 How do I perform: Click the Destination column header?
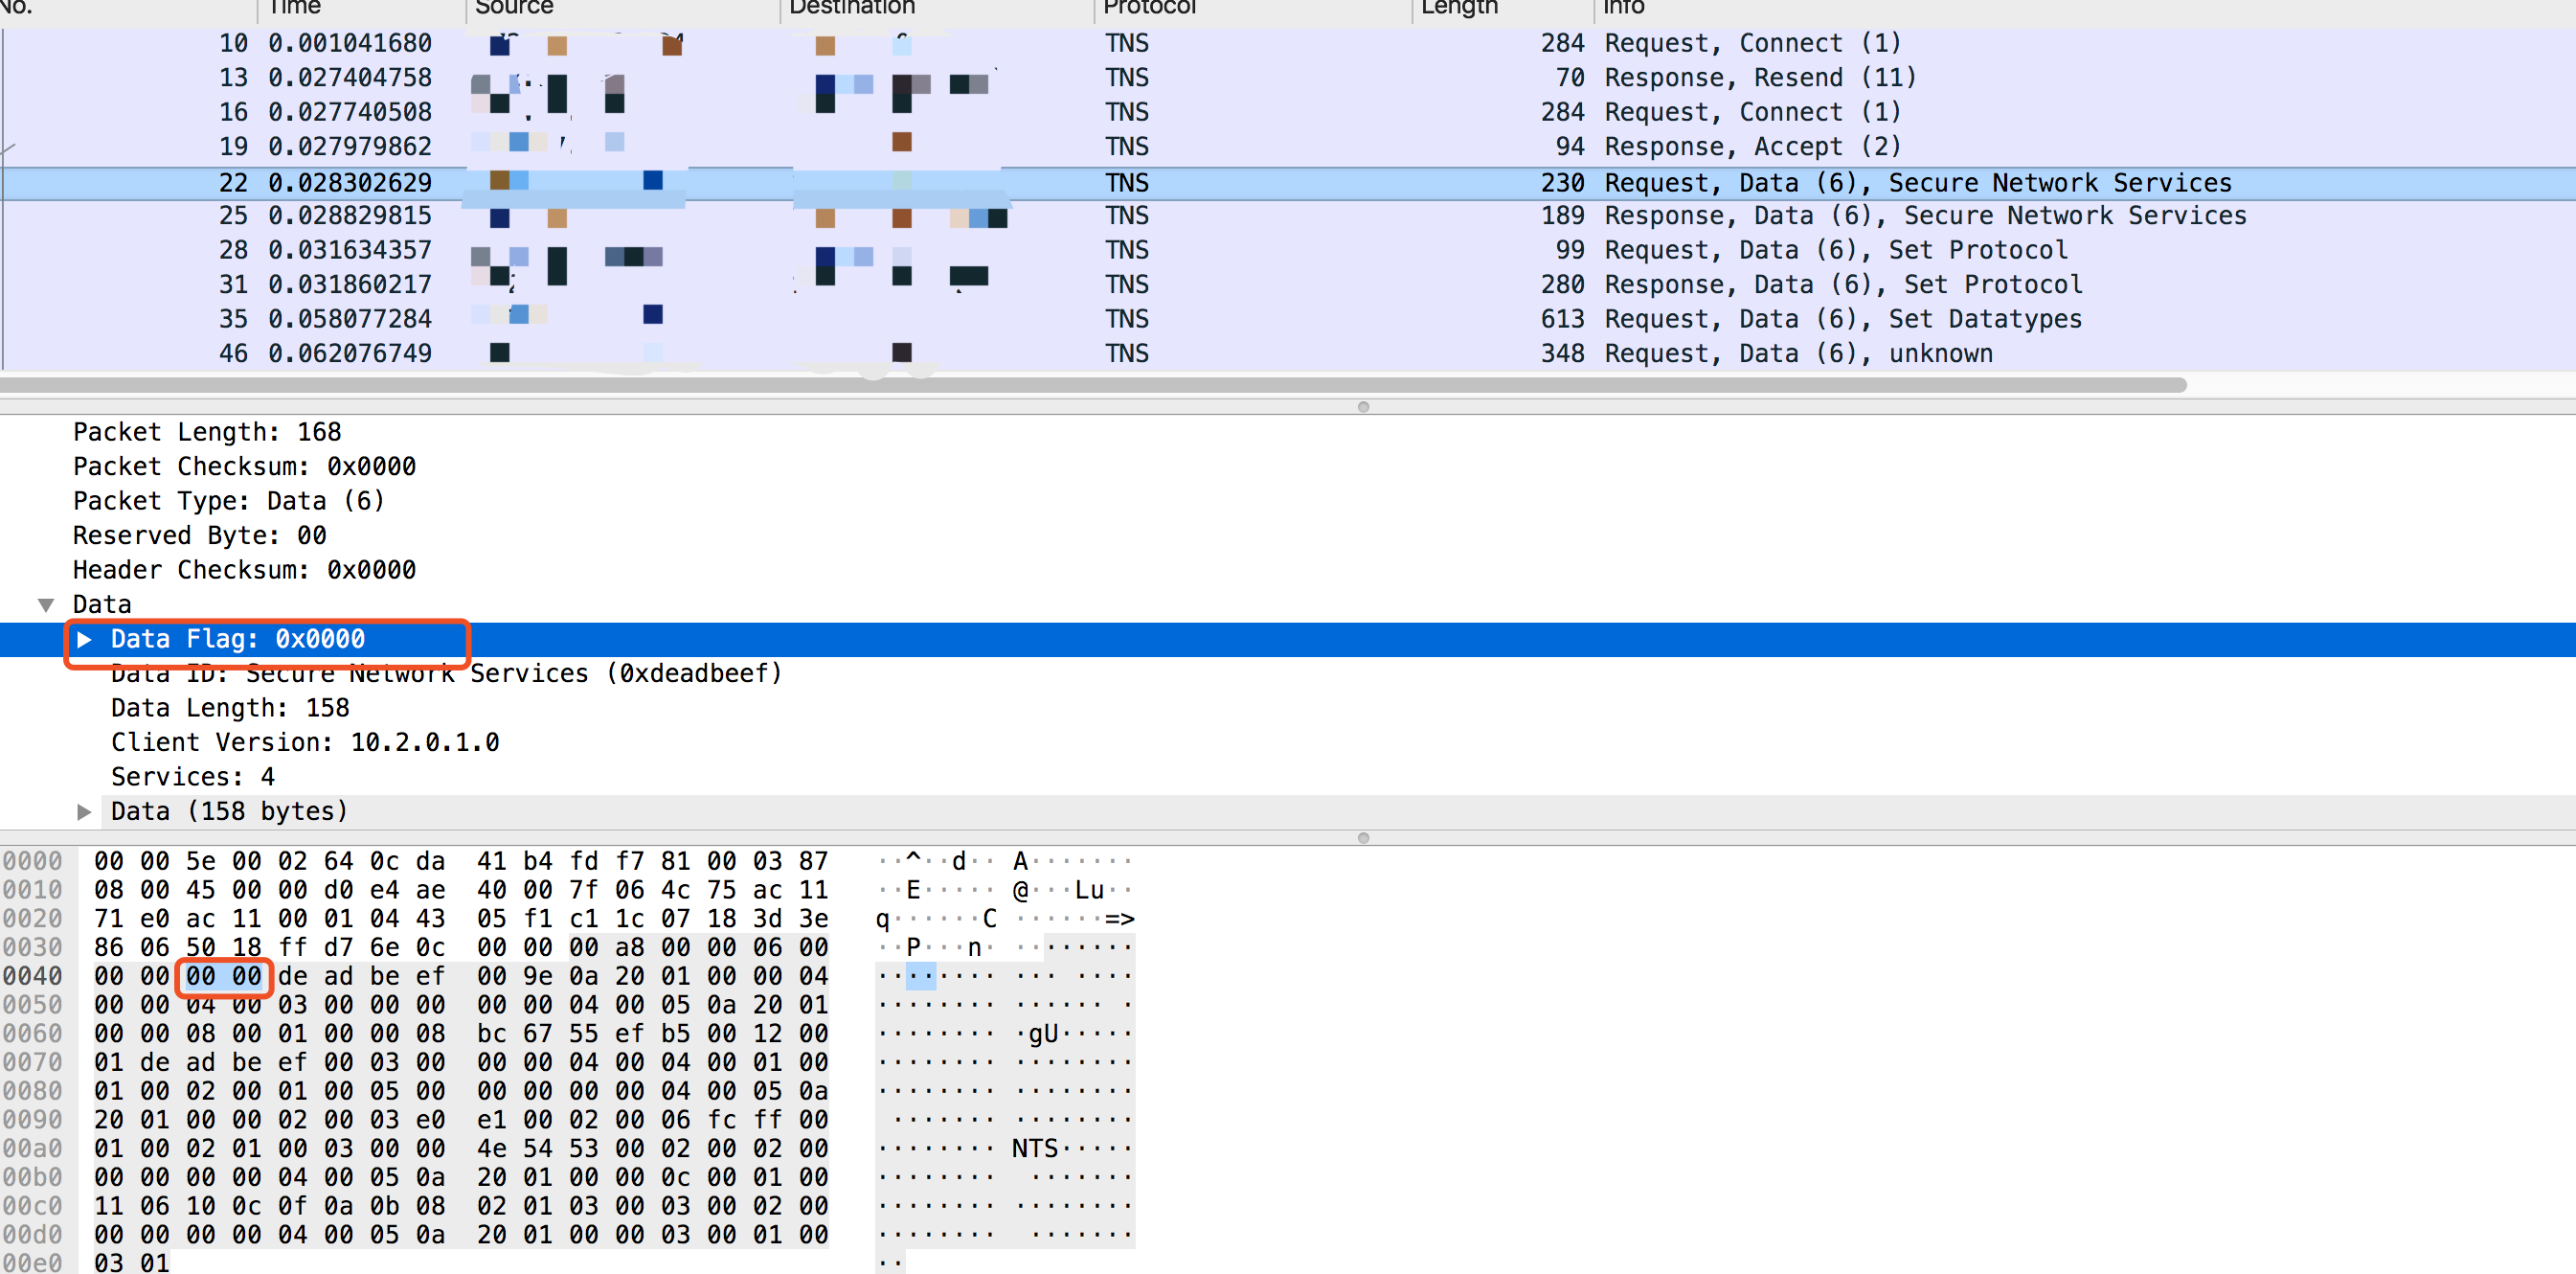click(x=851, y=8)
